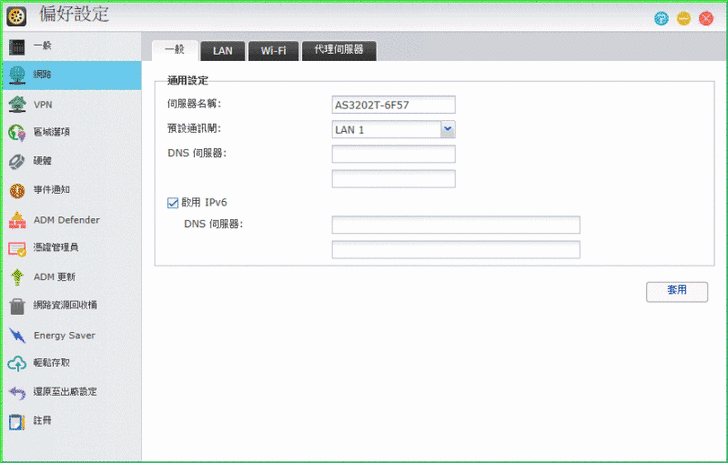Open Restore Factory Default (還原至出廠設定) icon
Screen dimensions: 728x463
tap(17, 392)
